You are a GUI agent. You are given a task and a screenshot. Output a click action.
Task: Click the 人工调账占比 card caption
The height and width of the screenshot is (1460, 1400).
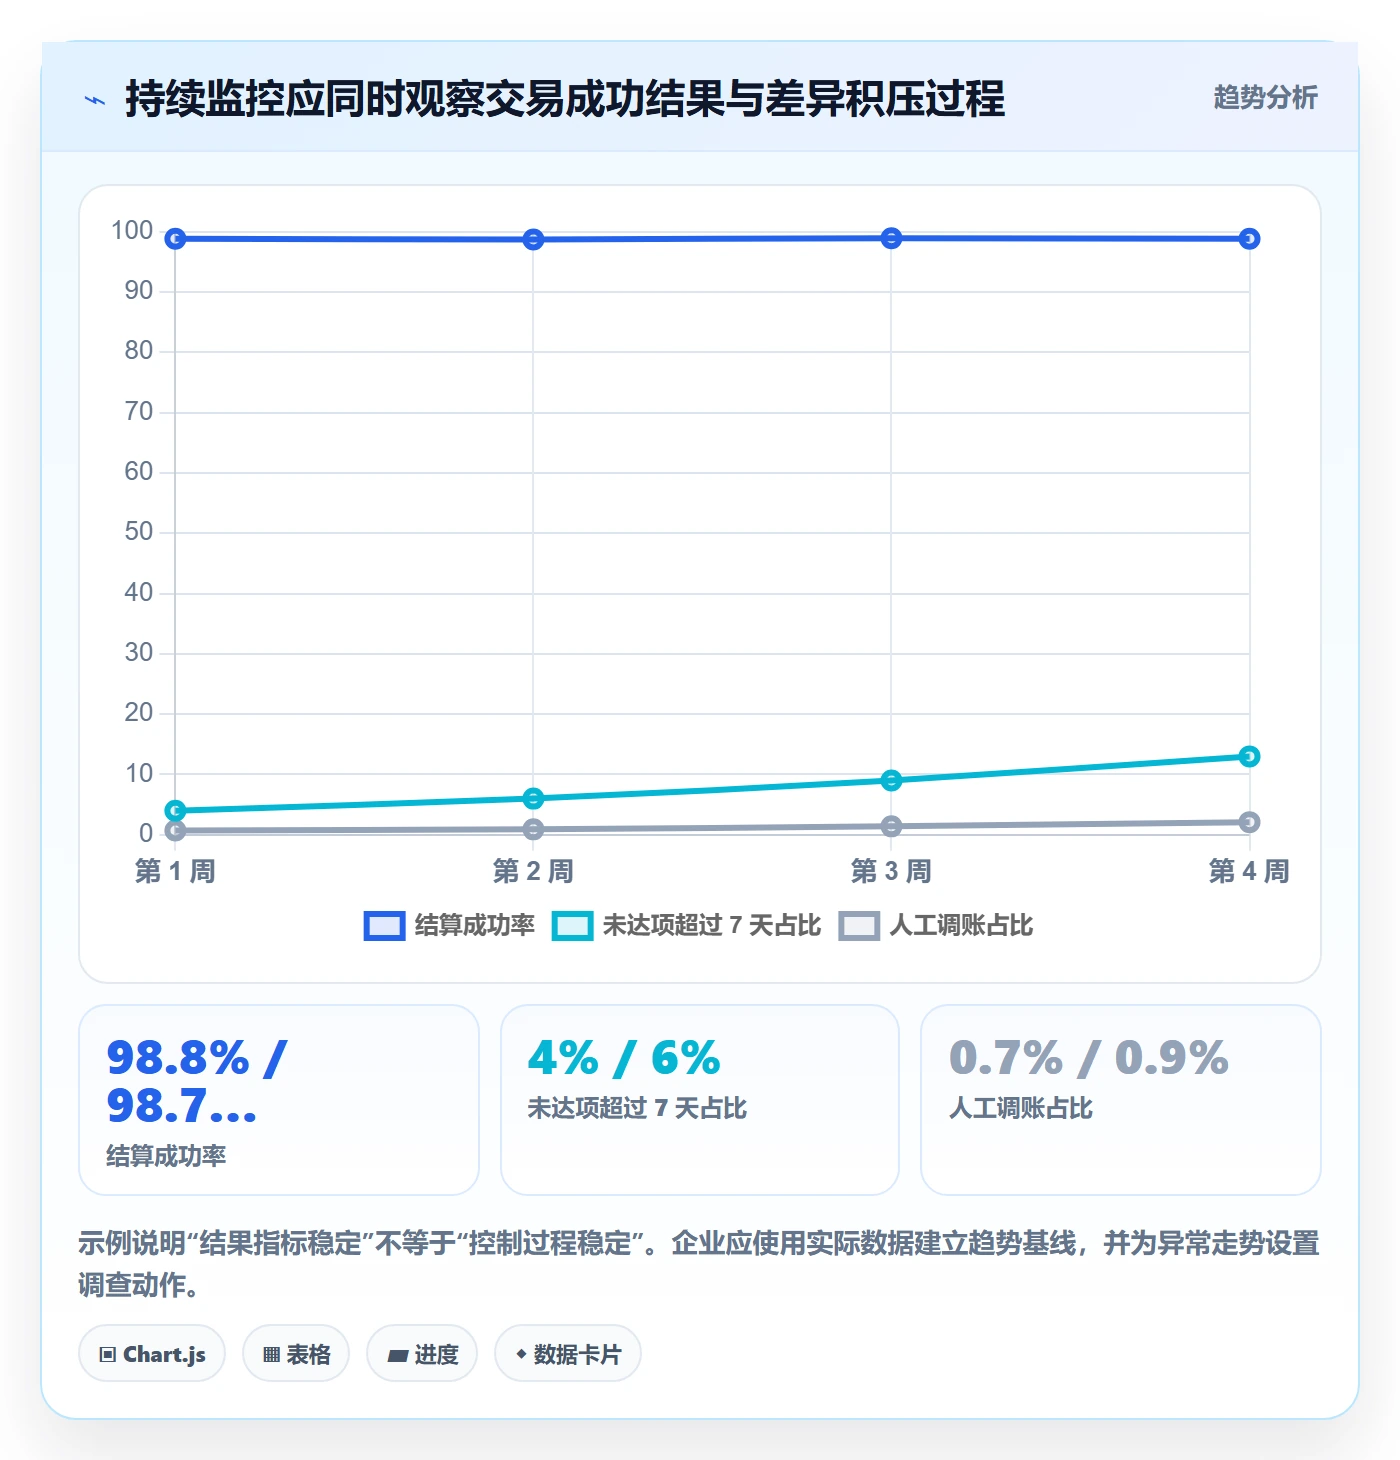(1021, 1108)
